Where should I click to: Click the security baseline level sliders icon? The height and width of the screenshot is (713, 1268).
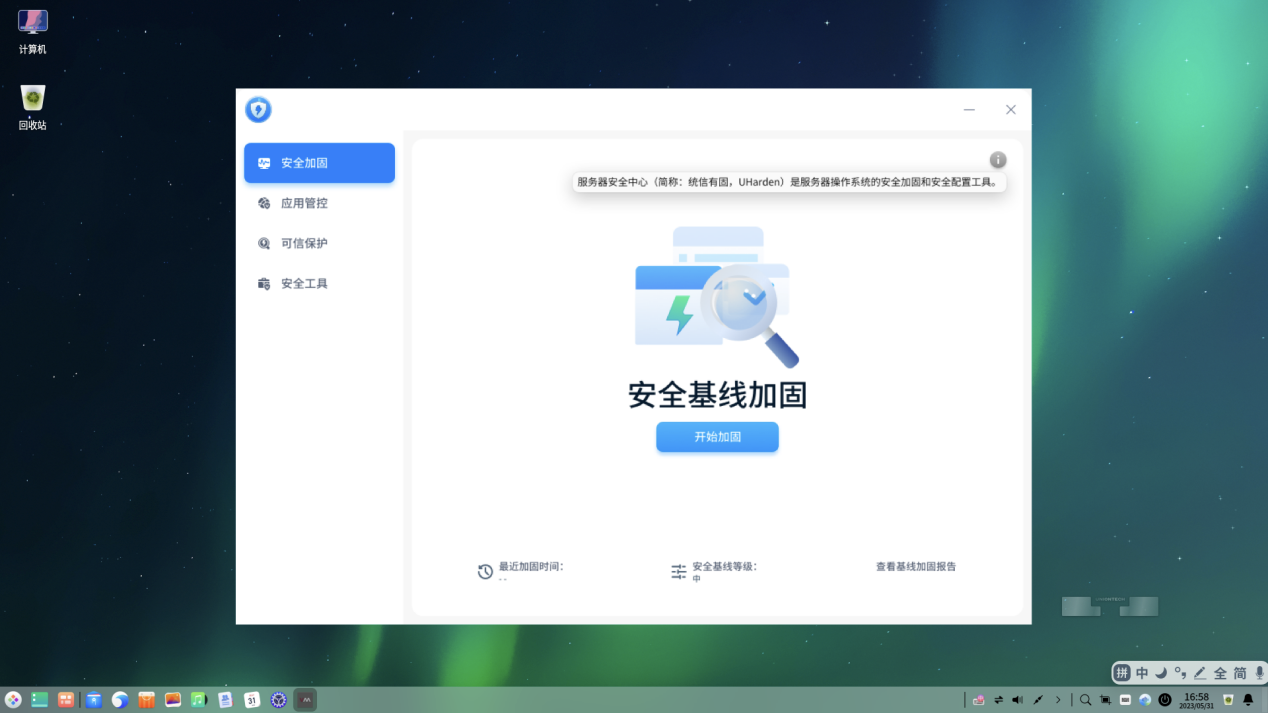pyautogui.click(x=679, y=572)
